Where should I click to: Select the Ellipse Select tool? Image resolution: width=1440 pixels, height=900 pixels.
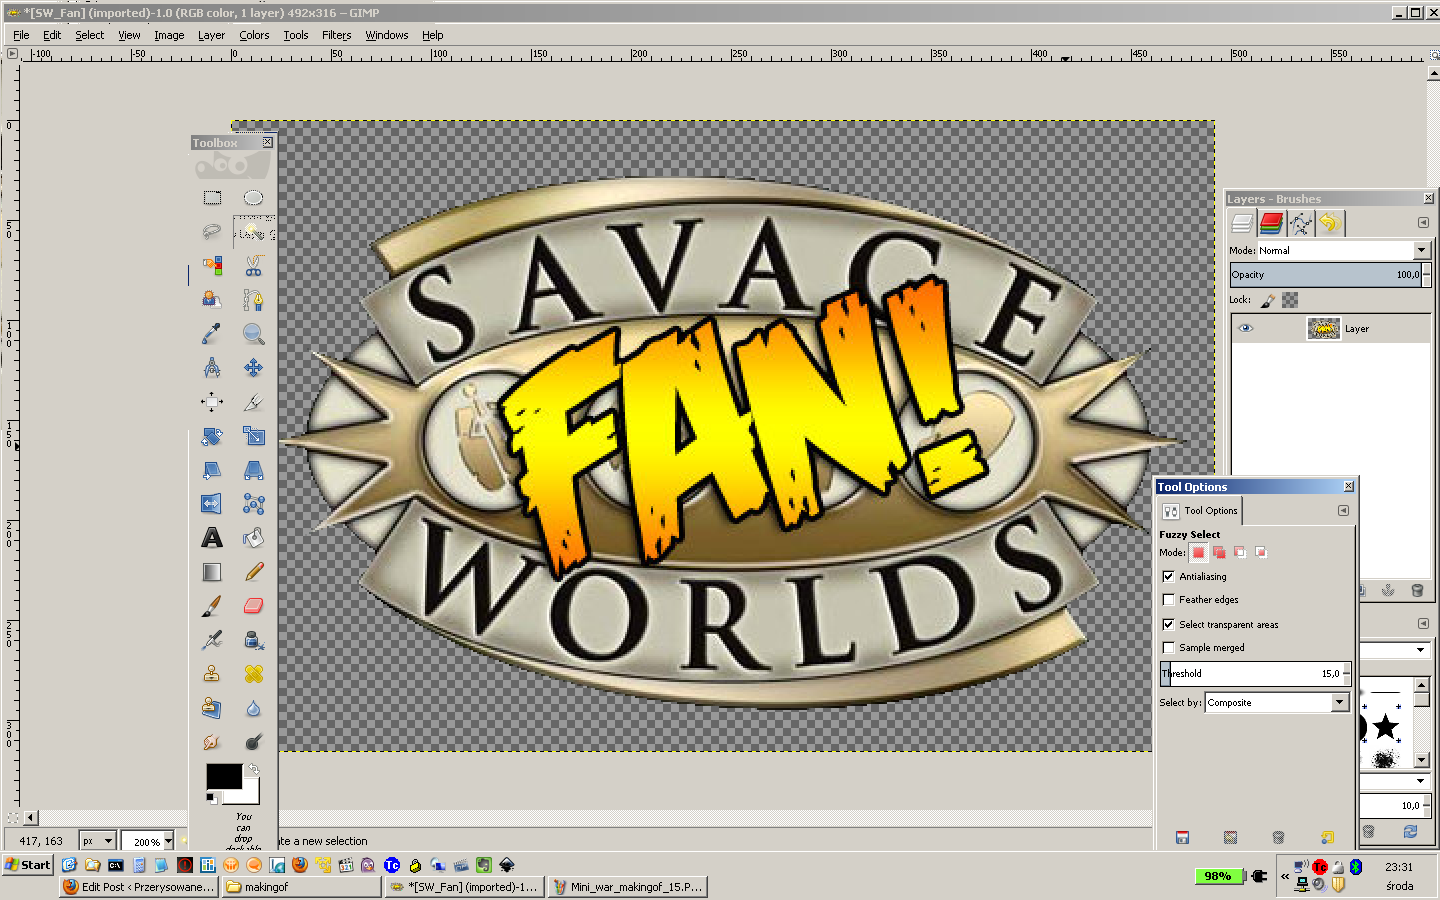(x=253, y=198)
